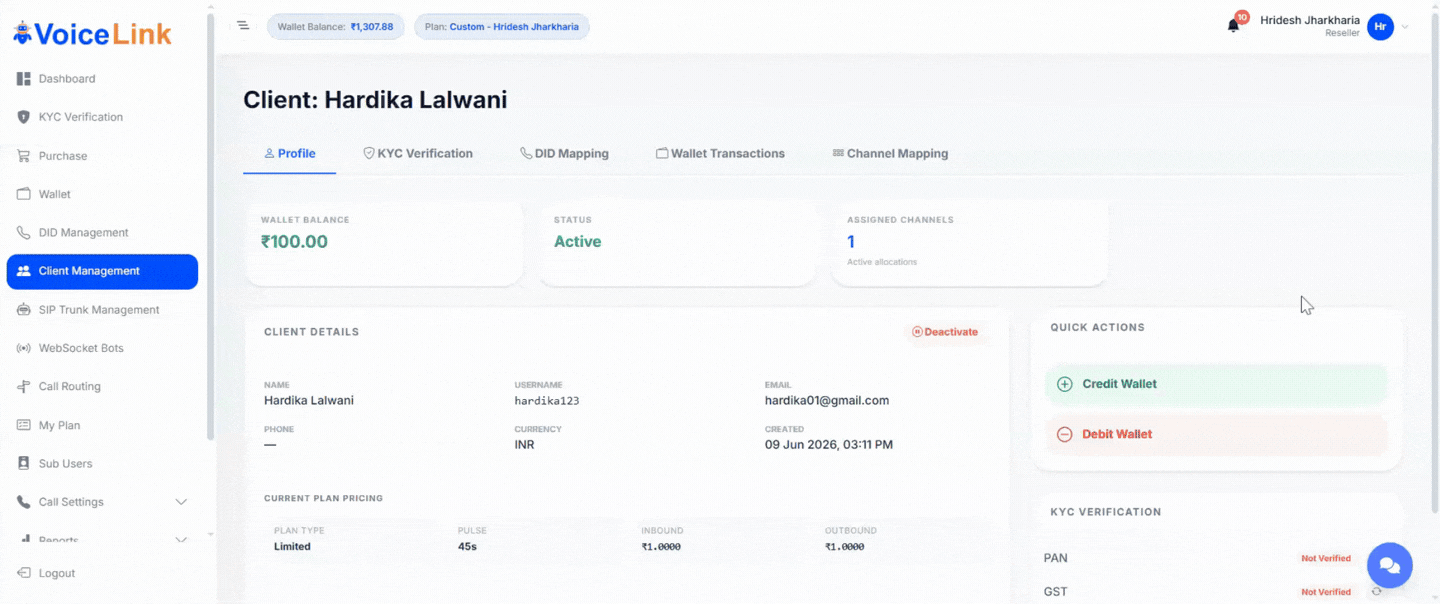The height and width of the screenshot is (604, 1440).
Task: Select Client Management in the sidebar
Action: [x=102, y=272]
